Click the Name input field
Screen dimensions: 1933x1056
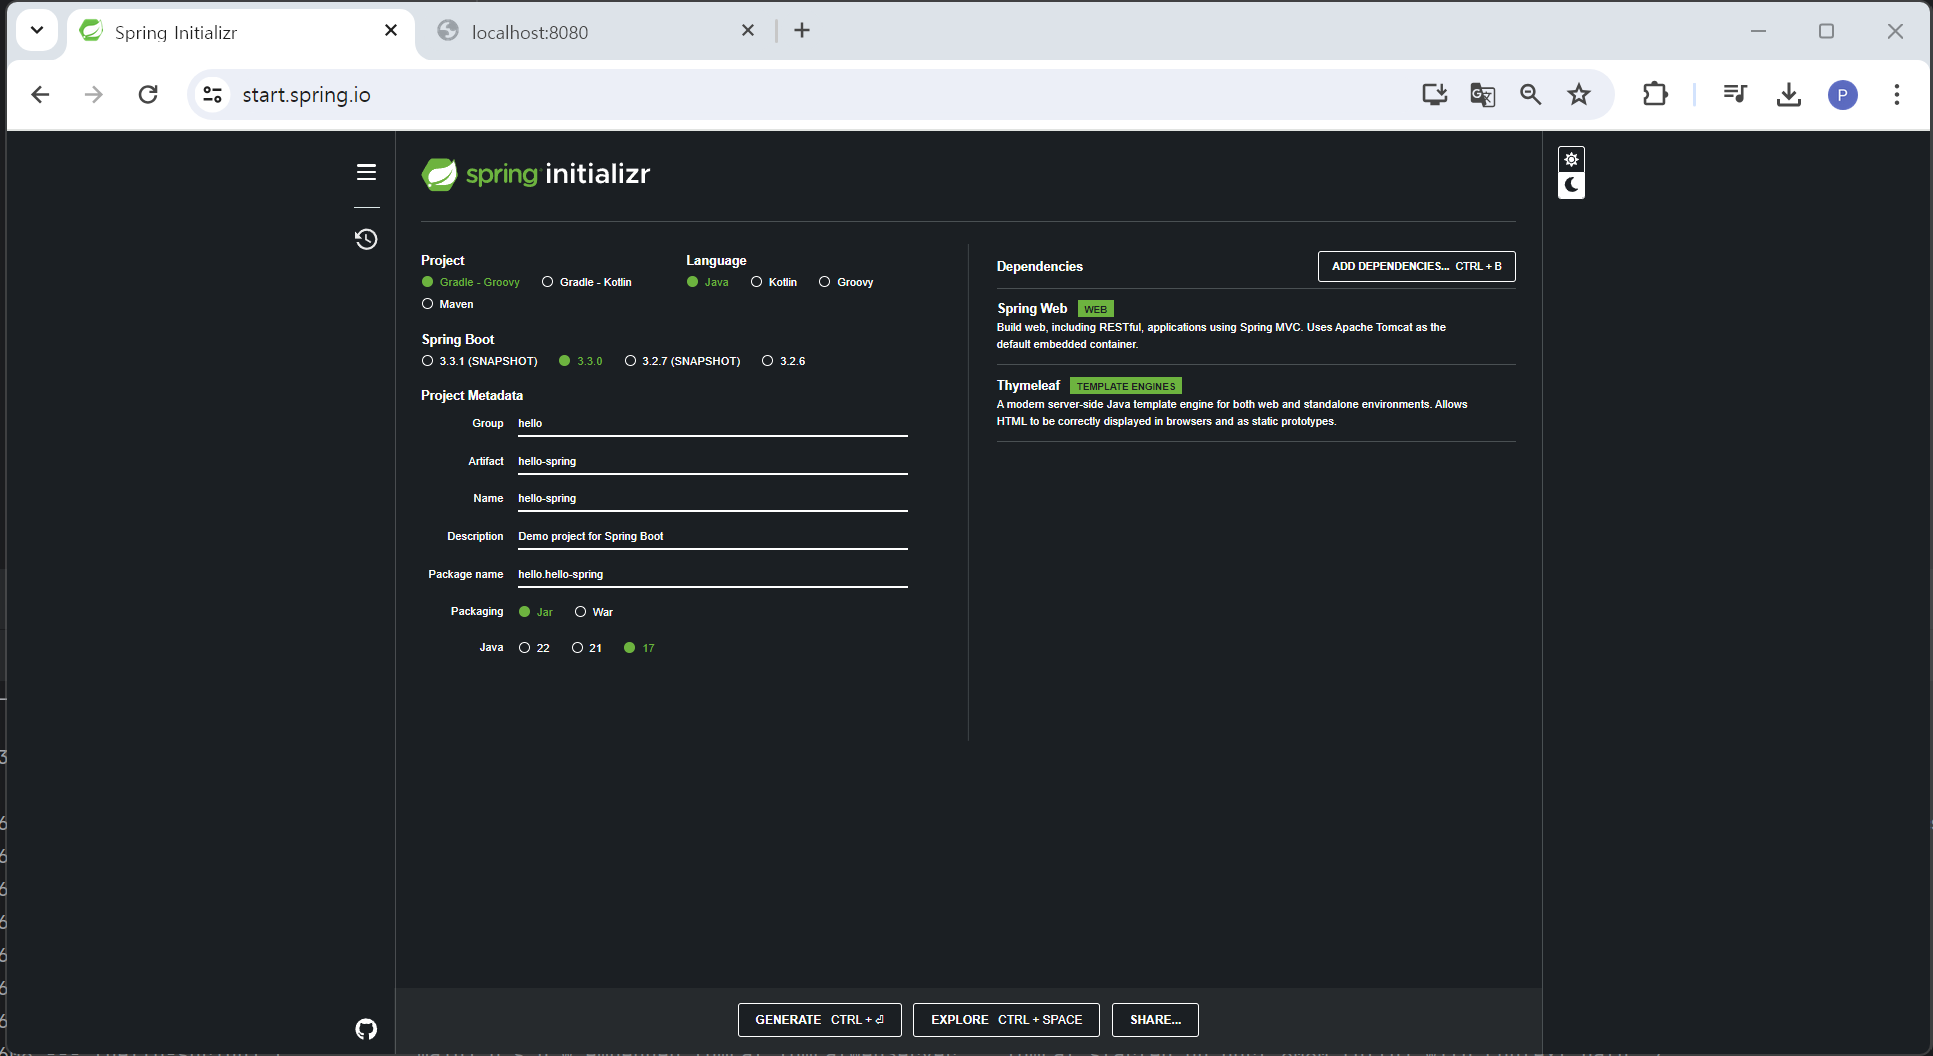tap(713, 499)
